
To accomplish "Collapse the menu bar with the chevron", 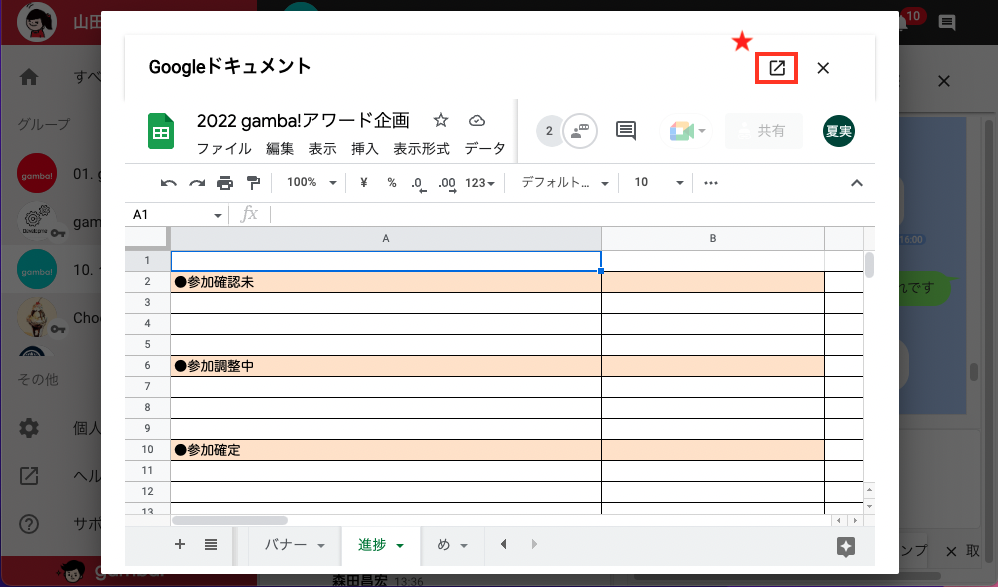I will click(x=857, y=183).
